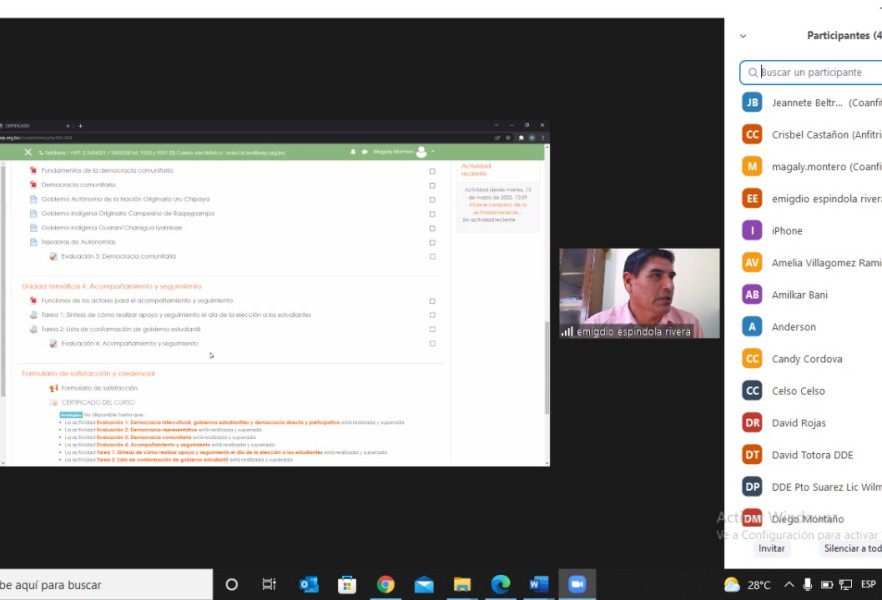Open Google Chrome from the taskbar

point(385,584)
